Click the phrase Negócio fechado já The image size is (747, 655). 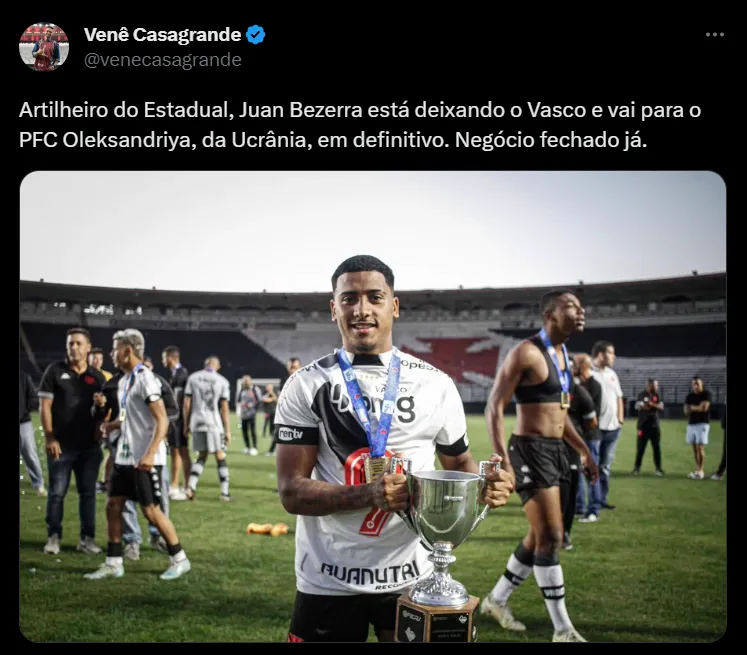[x=551, y=140]
